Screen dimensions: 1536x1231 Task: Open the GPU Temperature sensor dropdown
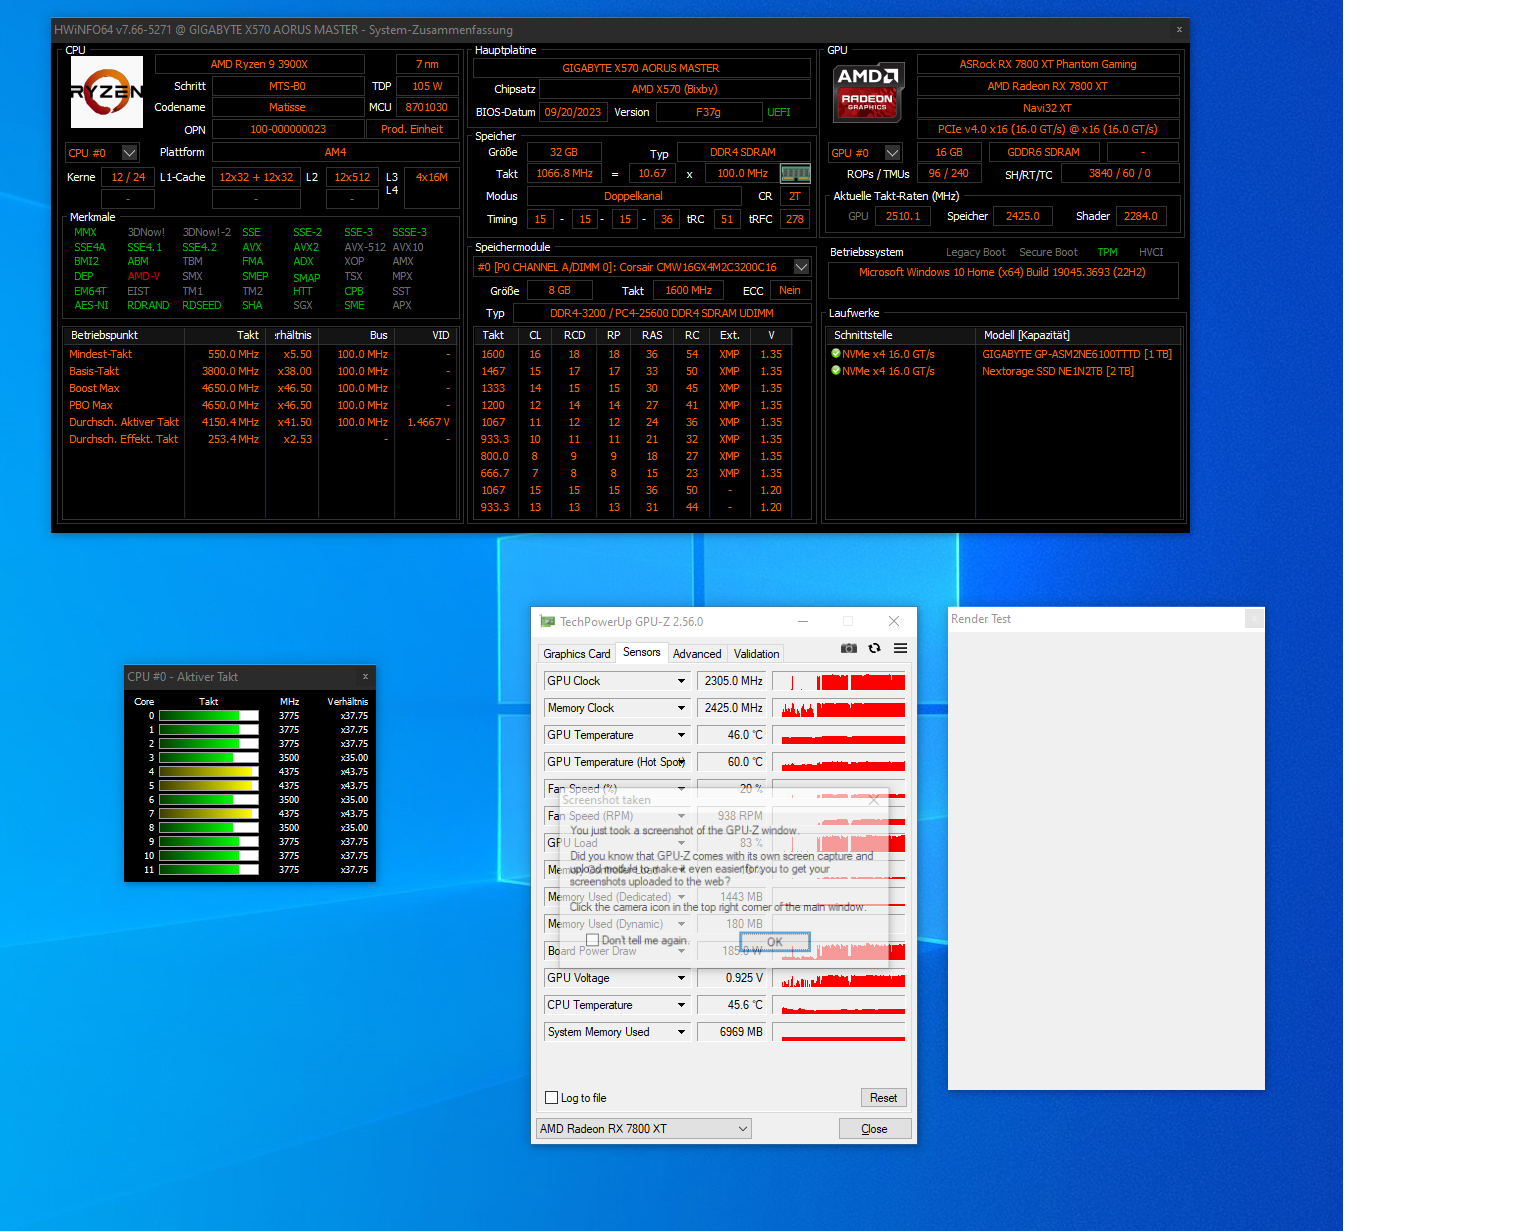pyautogui.click(x=681, y=735)
